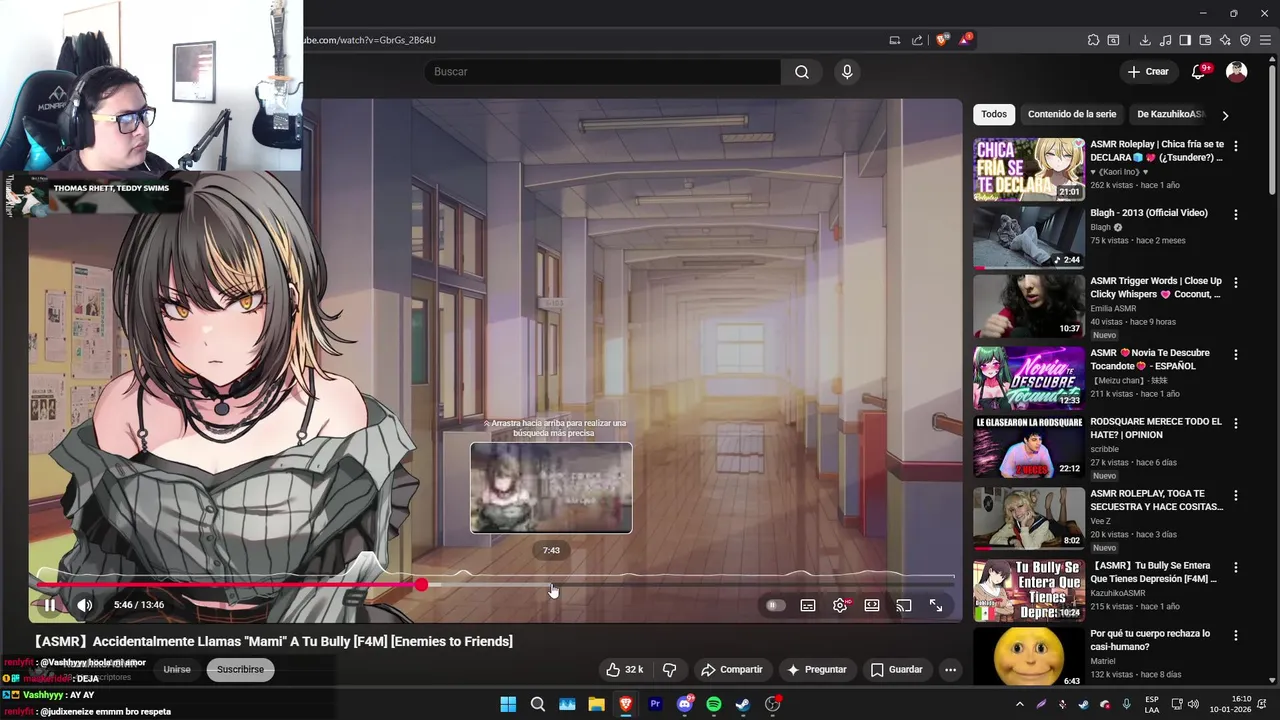Open Novia Te Descubre video title
The image size is (1280, 720).
(1150, 359)
